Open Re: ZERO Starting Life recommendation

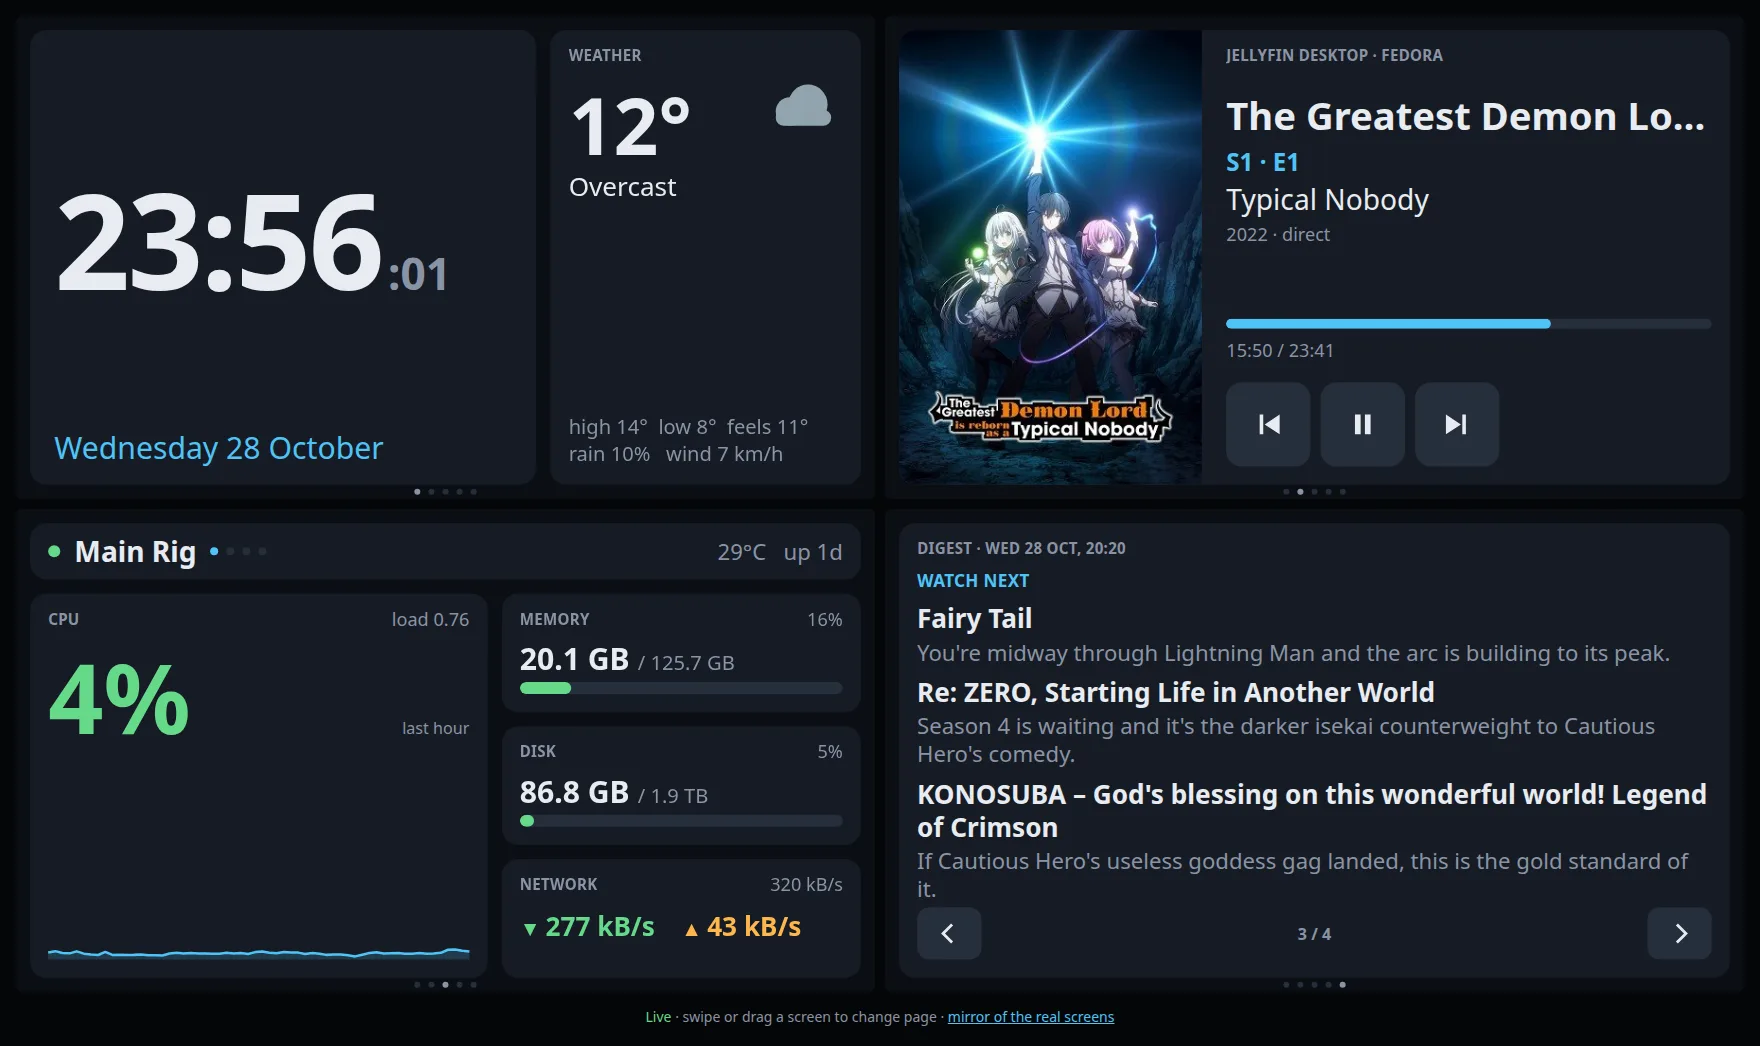point(1175,692)
